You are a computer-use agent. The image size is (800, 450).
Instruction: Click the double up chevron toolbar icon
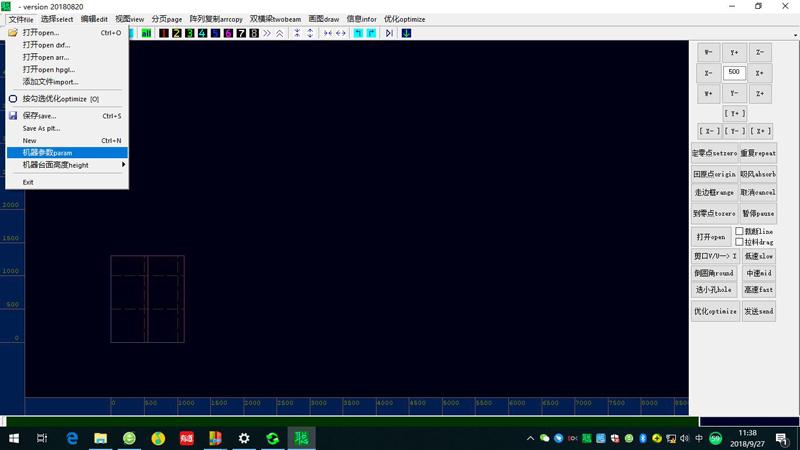(280, 33)
